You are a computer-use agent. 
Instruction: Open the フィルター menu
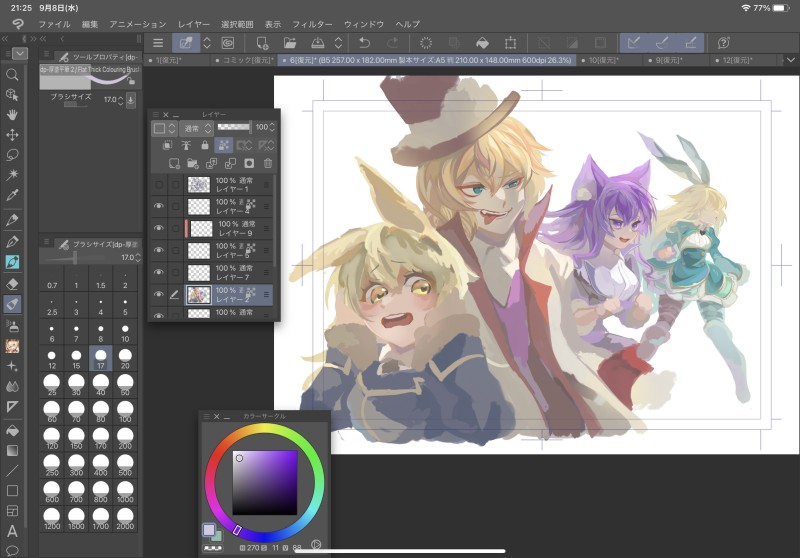coord(312,24)
